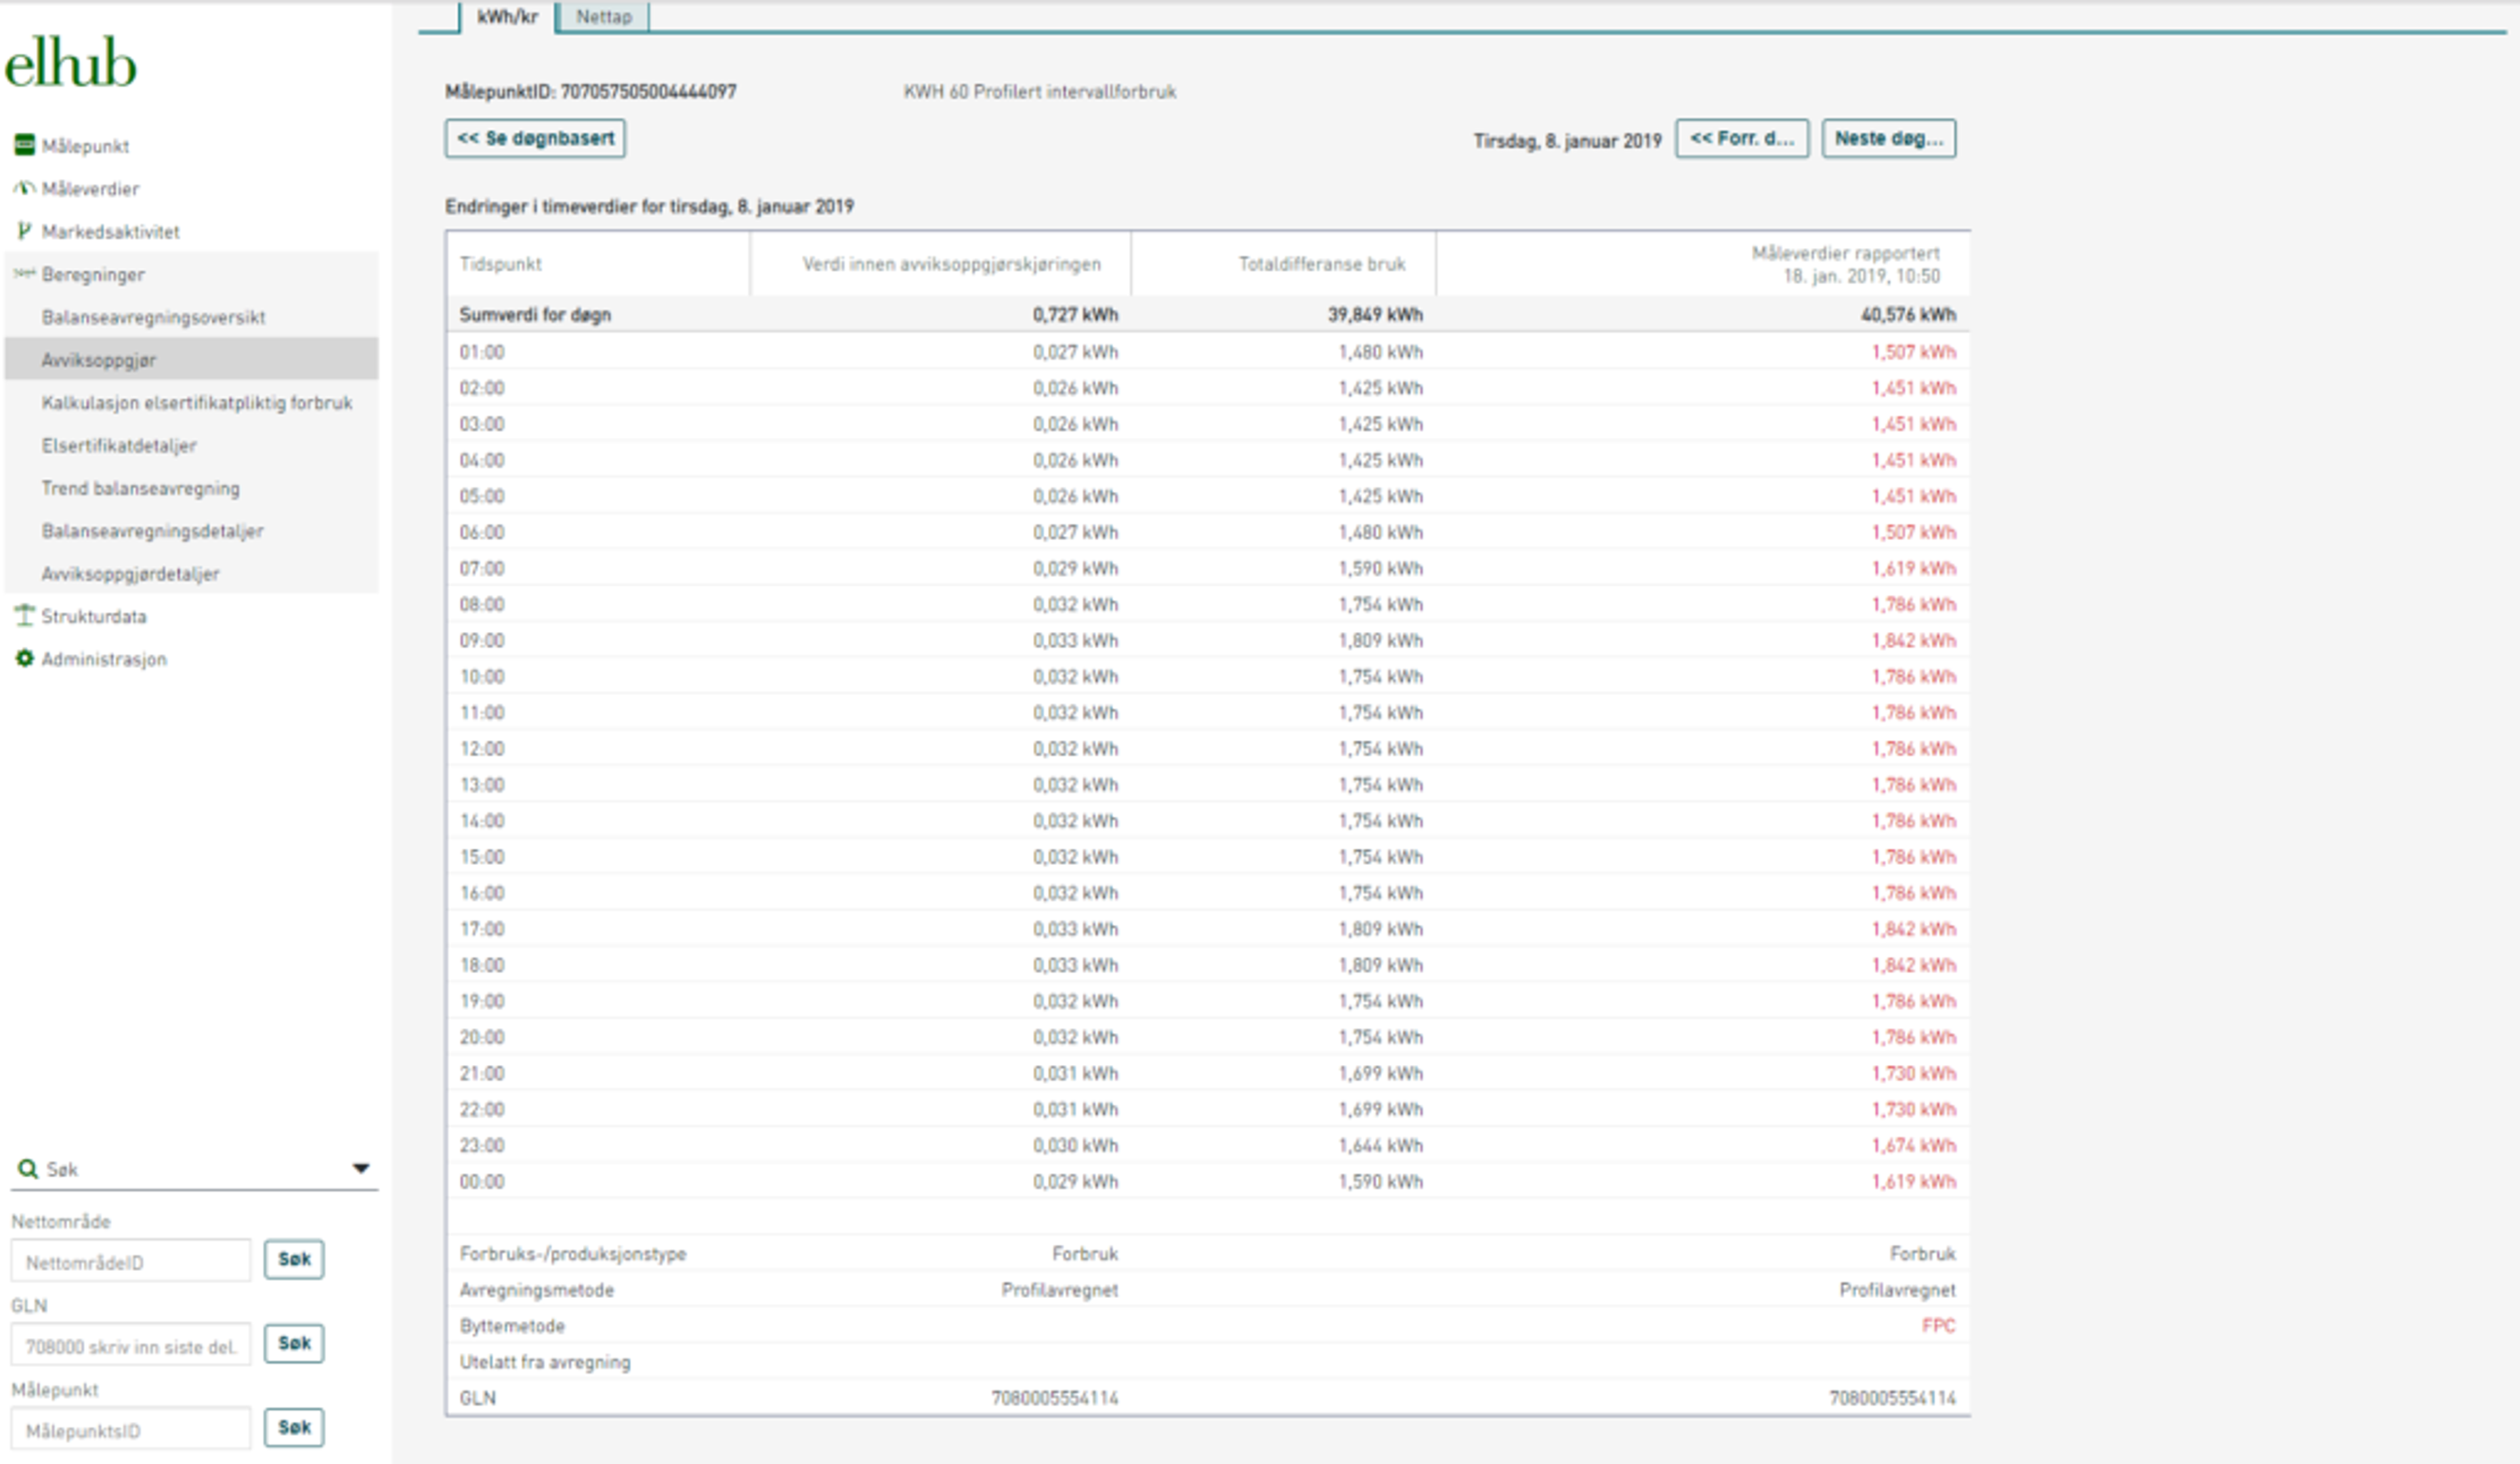Open Avviksoppgjørdetaljer menu entry
This screenshot has height=1464, width=2520.
130,574
